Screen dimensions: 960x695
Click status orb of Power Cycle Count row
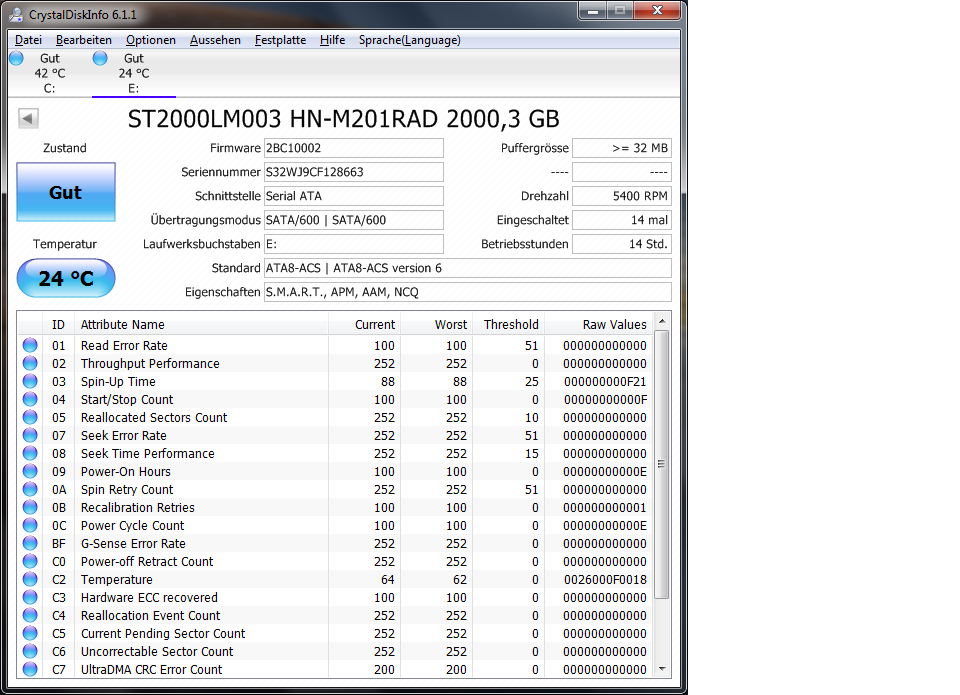pos(30,525)
